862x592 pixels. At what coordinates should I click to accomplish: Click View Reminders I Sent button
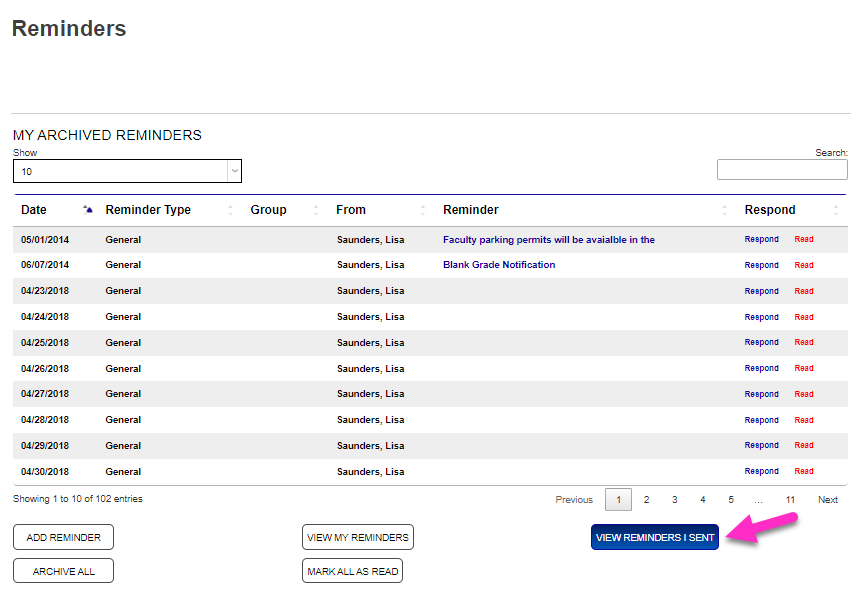655,537
